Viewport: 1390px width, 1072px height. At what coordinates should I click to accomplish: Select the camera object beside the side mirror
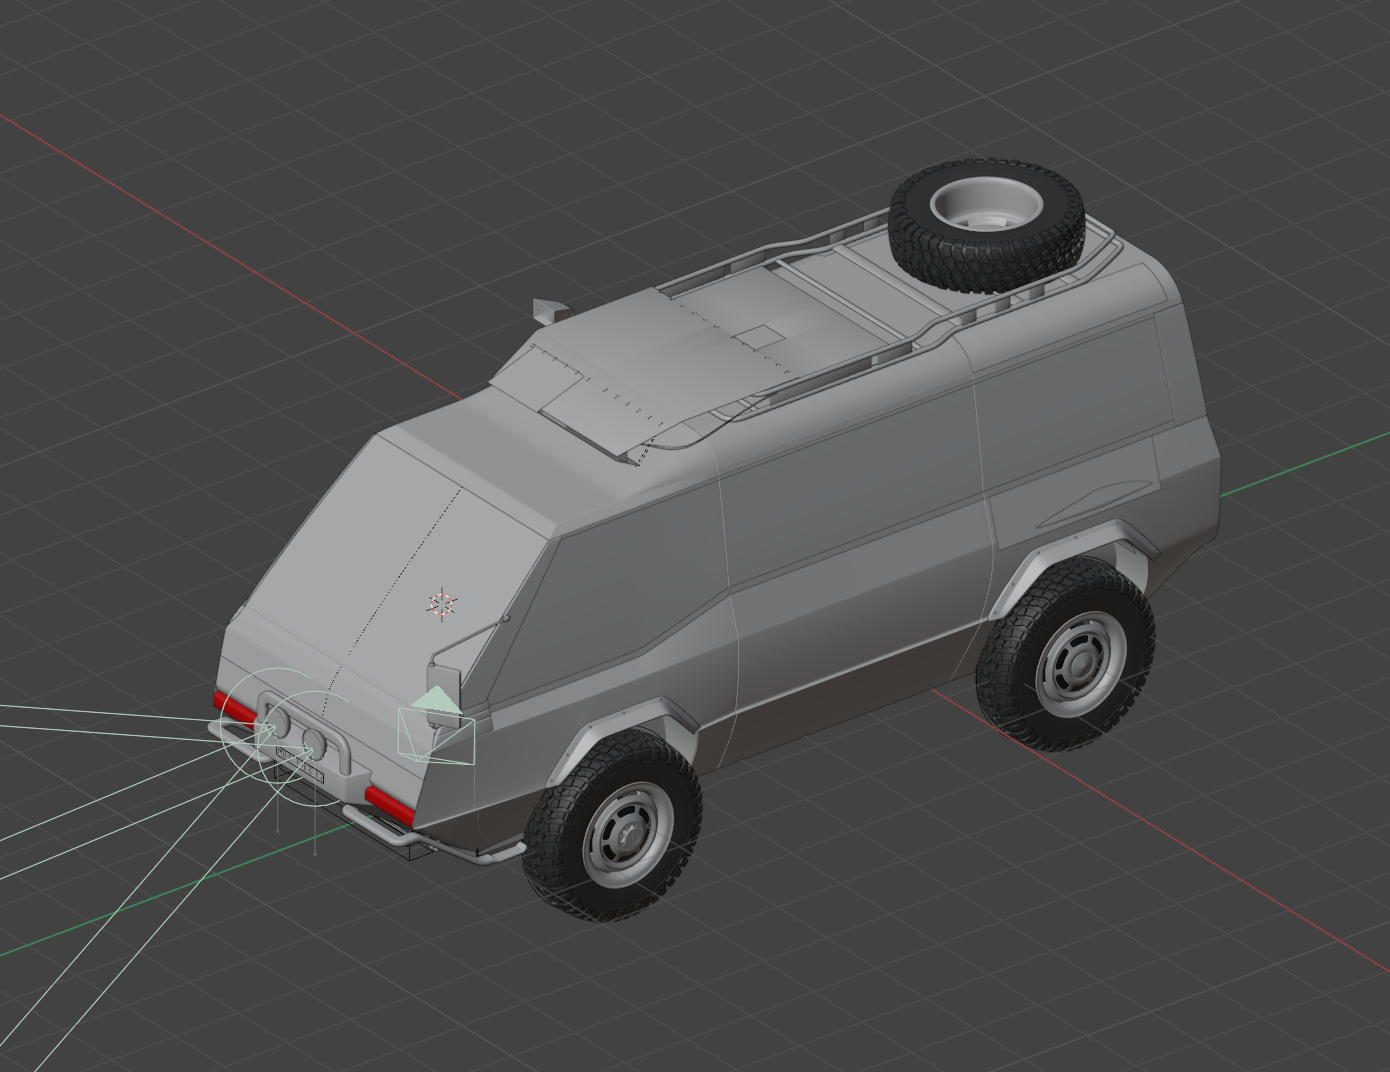click(436, 728)
